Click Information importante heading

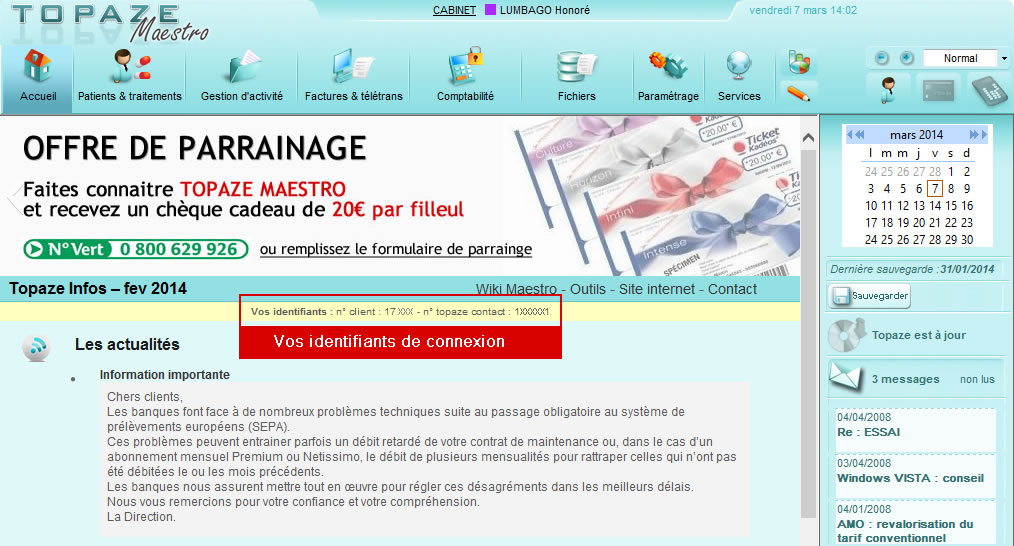[164, 375]
